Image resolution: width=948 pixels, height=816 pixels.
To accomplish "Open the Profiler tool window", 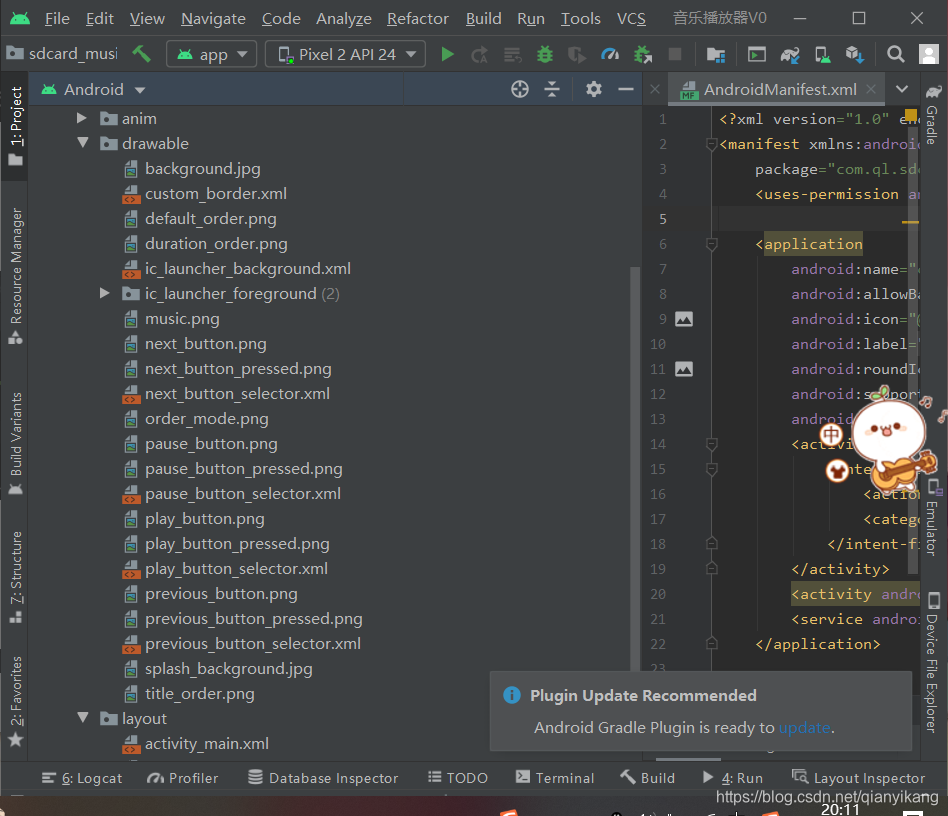I will coord(182,778).
